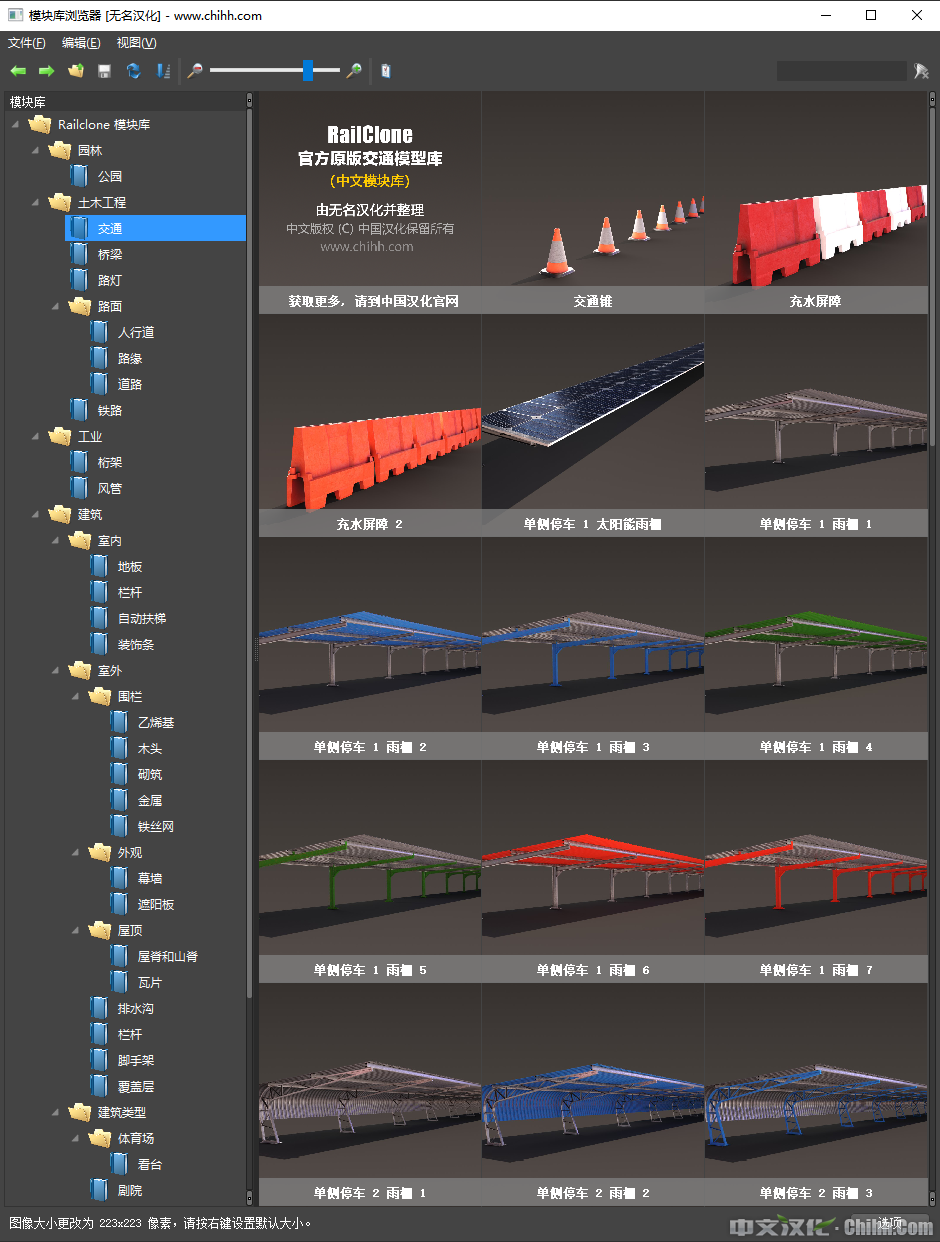Select the 单侧停车 1 雨棚 6 thumbnail

pyautogui.click(x=593, y=868)
